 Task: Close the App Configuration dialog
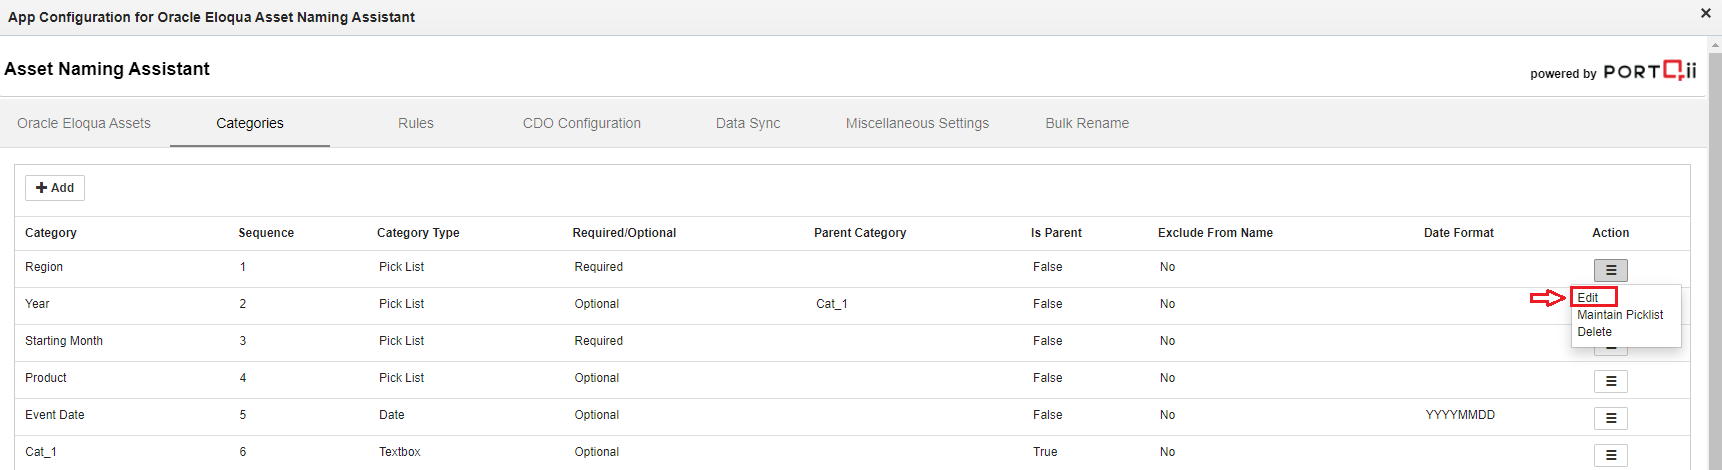point(1705,13)
